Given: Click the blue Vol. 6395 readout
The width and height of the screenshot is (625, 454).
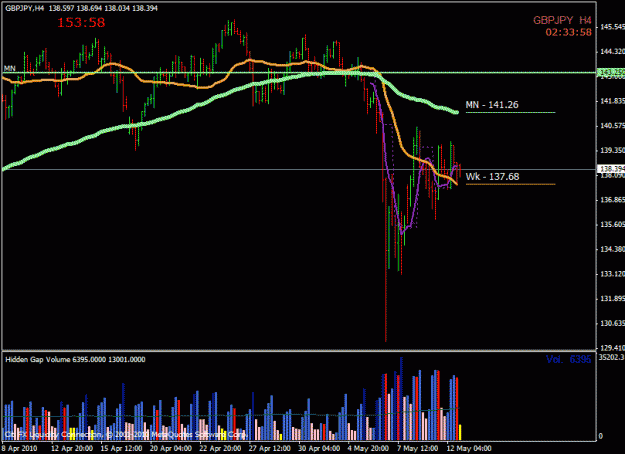Looking at the screenshot, I should [568, 360].
